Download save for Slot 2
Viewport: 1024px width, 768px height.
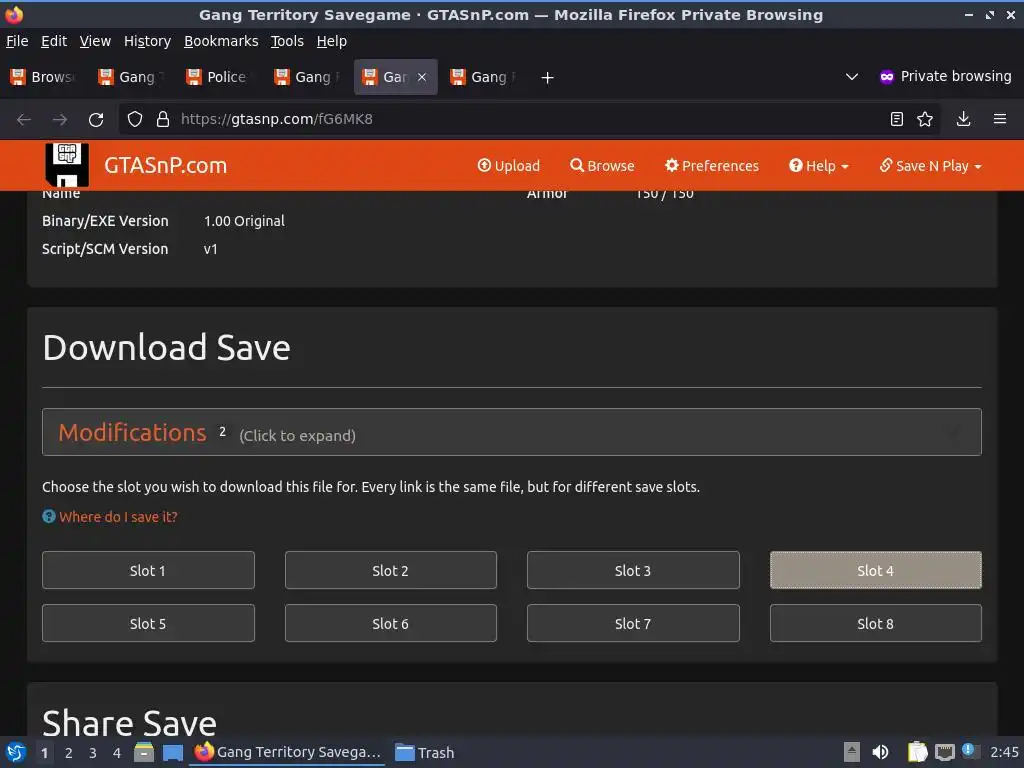391,570
